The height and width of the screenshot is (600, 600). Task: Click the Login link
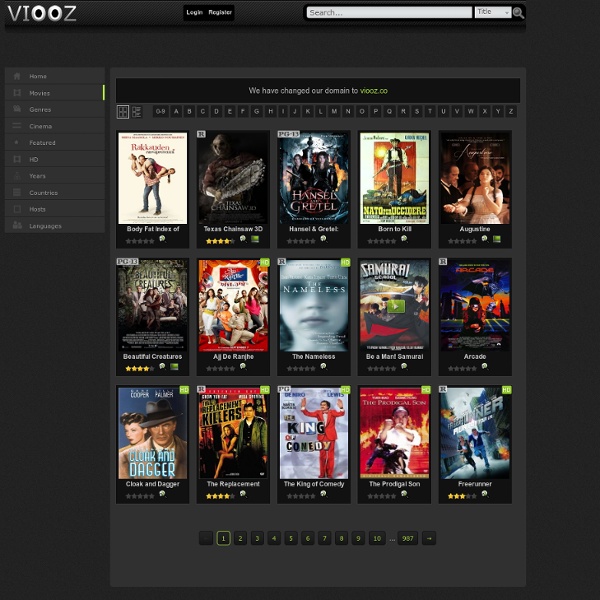pyautogui.click(x=194, y=13)
